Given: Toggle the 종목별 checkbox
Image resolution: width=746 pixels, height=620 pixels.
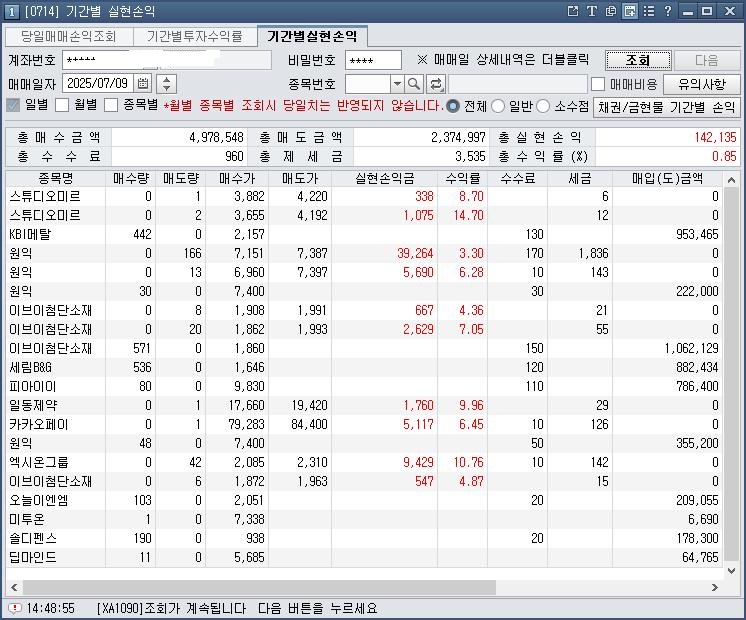Looking at the screenshot, I should pyautogui.click(x=112, y=106).
